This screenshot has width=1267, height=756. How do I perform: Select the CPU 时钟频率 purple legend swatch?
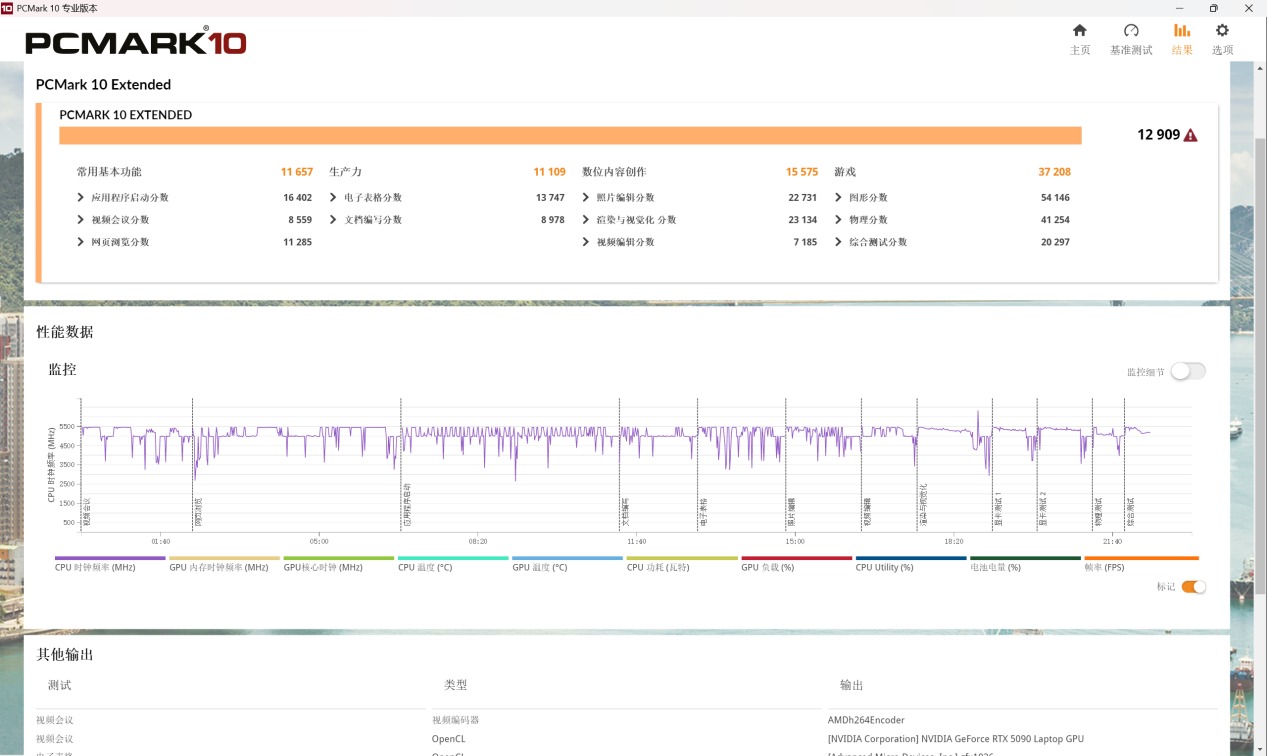point(110,558)
